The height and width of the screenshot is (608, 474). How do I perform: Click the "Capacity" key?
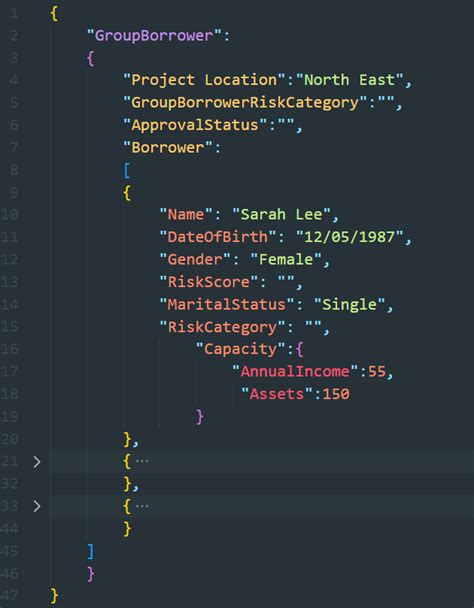(x=240, y=349)
